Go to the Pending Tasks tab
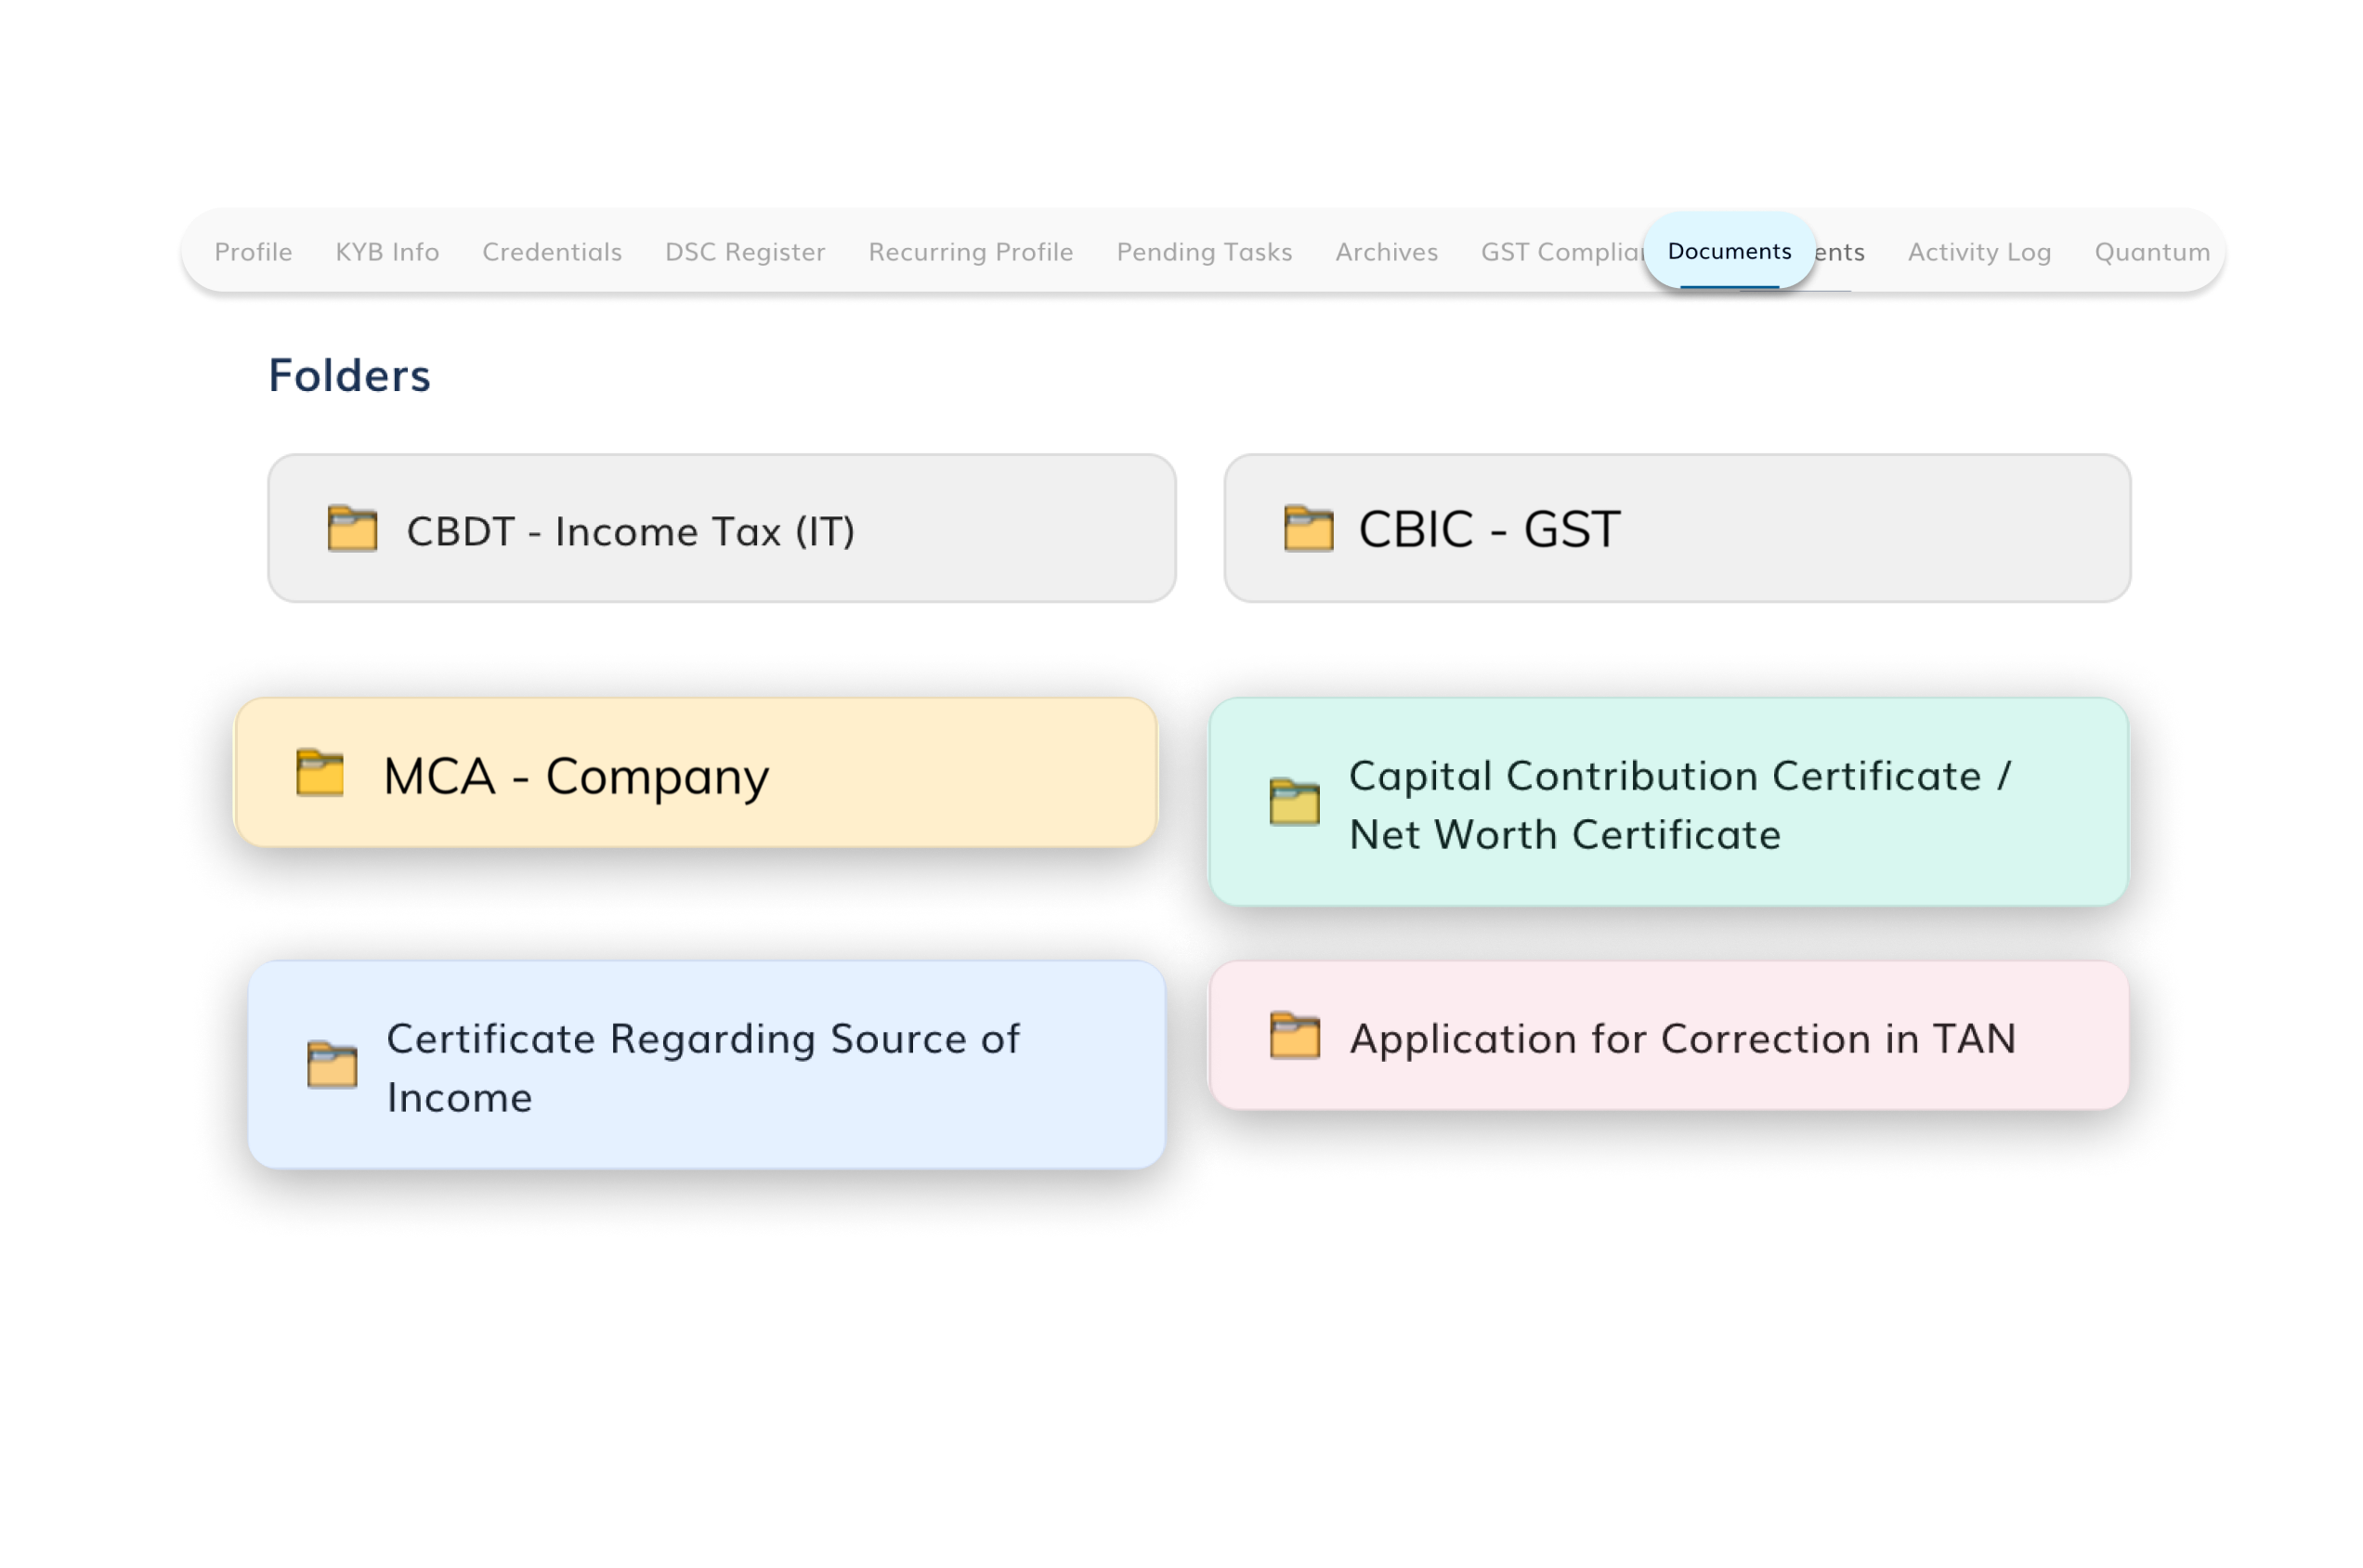 point(1204,252)
